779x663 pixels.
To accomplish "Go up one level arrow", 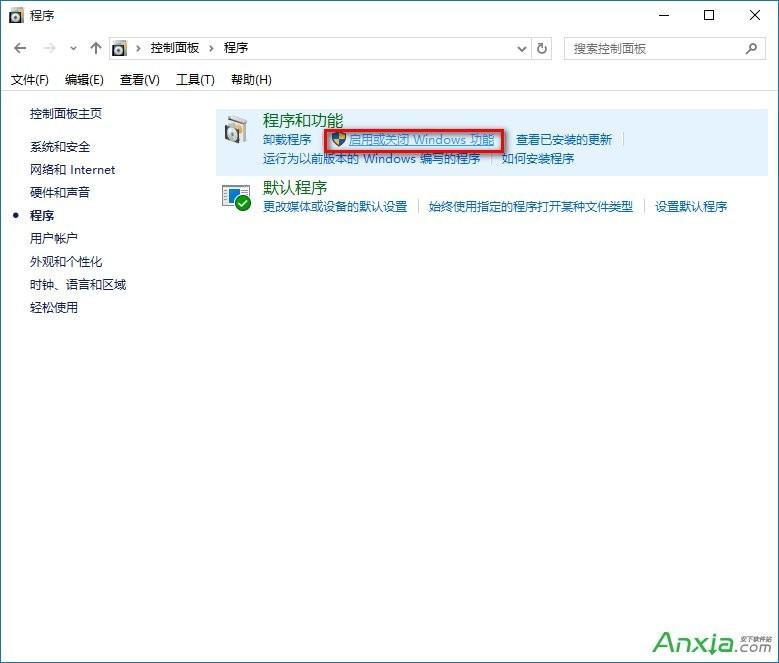I will click(x=96, y=48).
